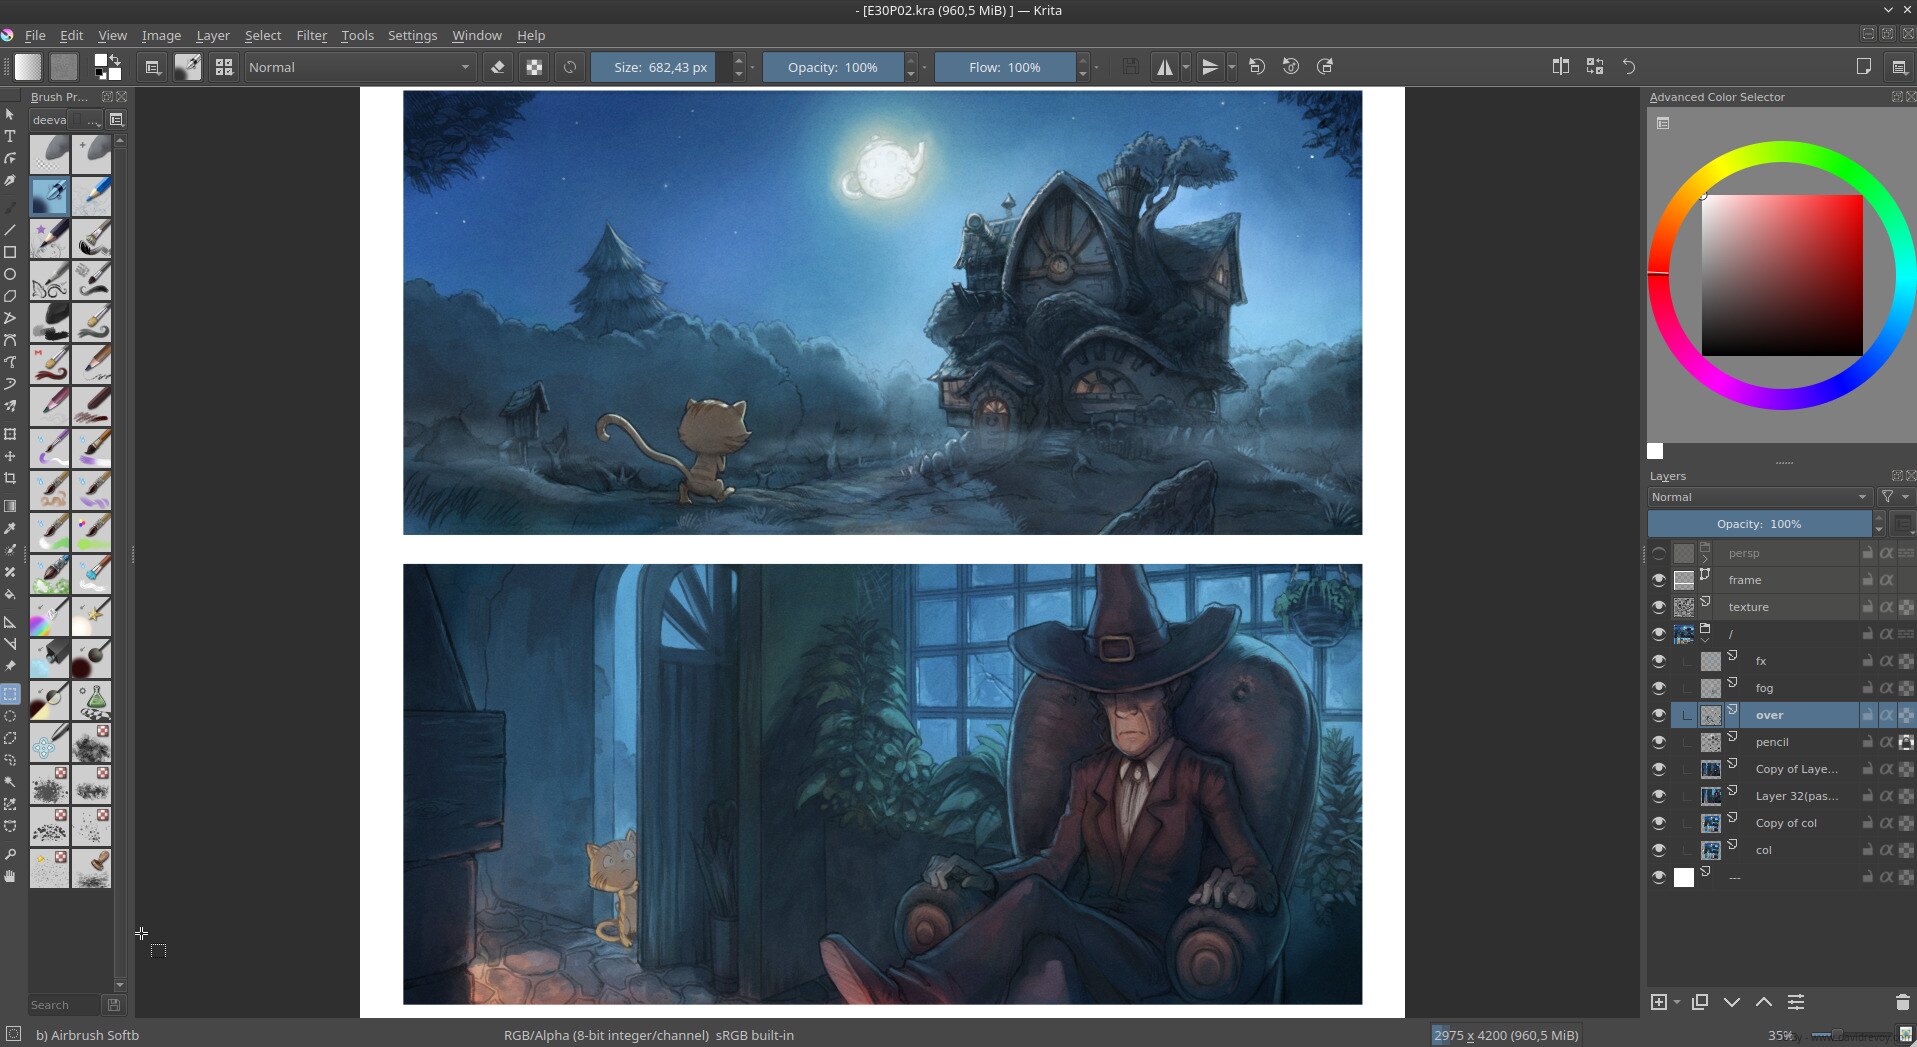Select the Text tool in toolbox
The width and height of the screenshot is (1917, 1047).
click(10, 136)
